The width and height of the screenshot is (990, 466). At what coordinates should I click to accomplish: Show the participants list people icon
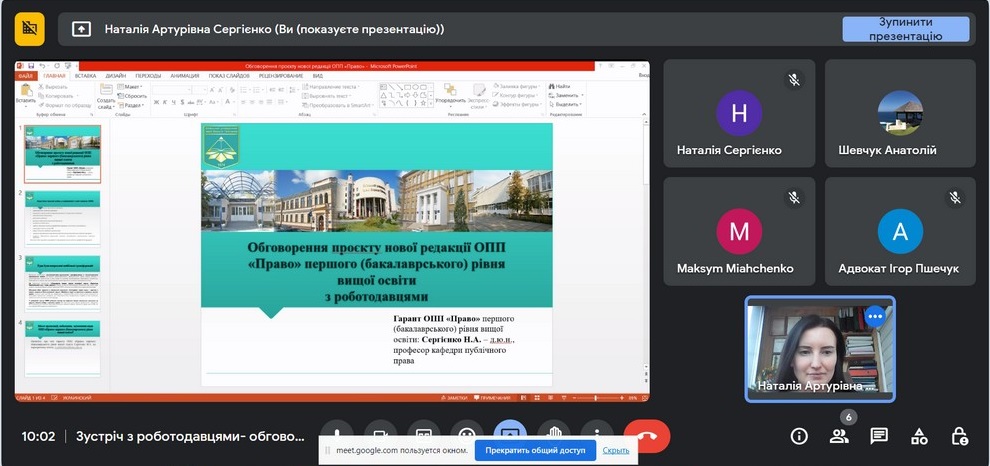(839, 436)
